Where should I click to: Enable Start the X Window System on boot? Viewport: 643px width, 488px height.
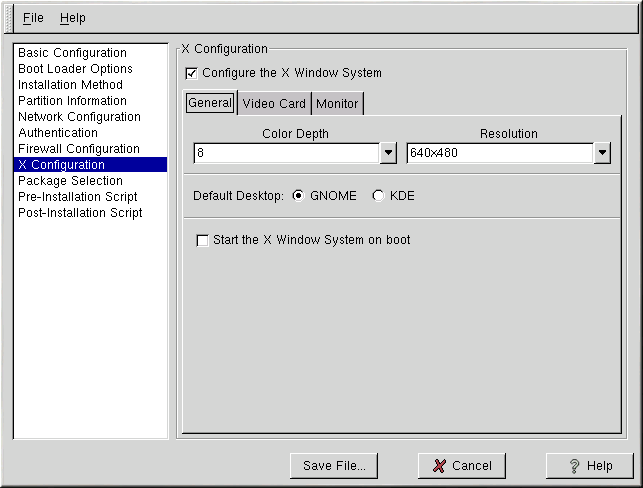point(203,240)
